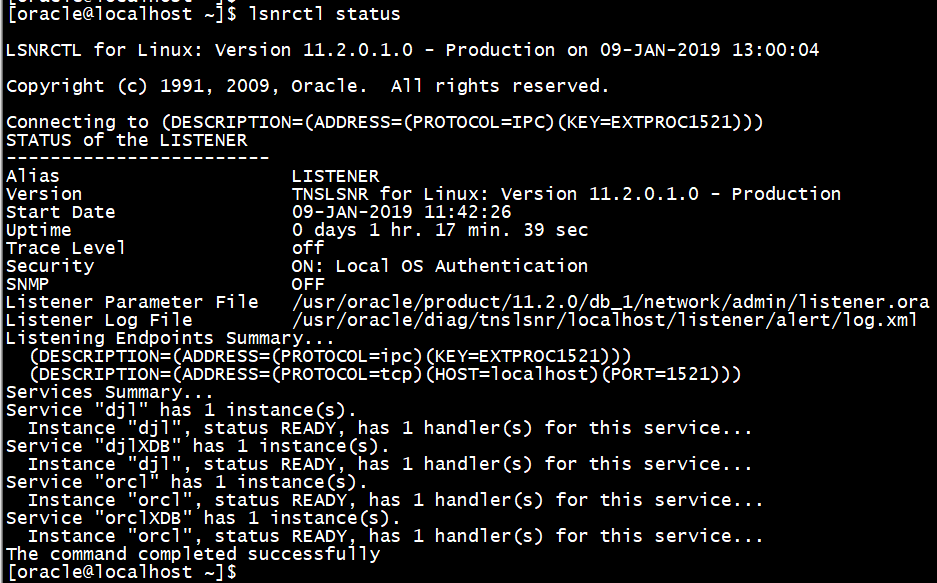Click the Service "orcl" has 1 instance line
This screenshot has width=937, height=583.
coord(186,482)
